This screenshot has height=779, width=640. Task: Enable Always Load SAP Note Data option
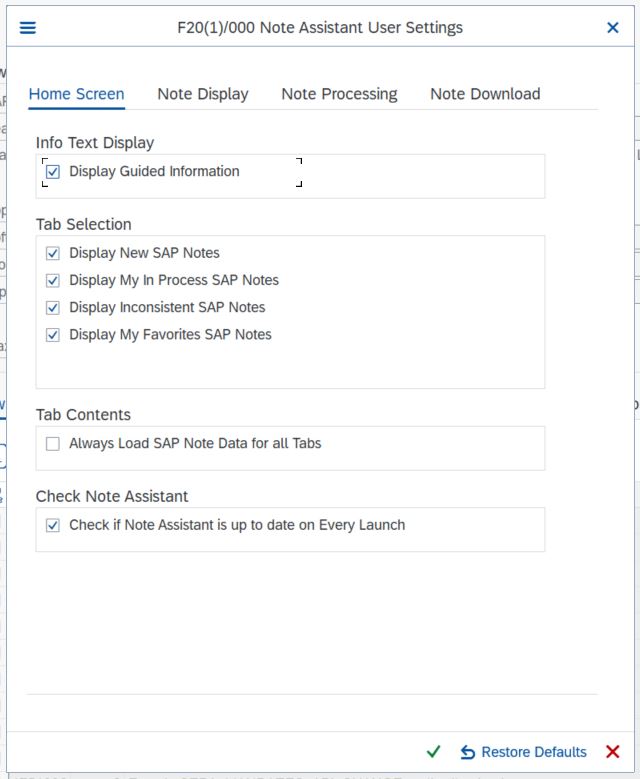point(53,444)
